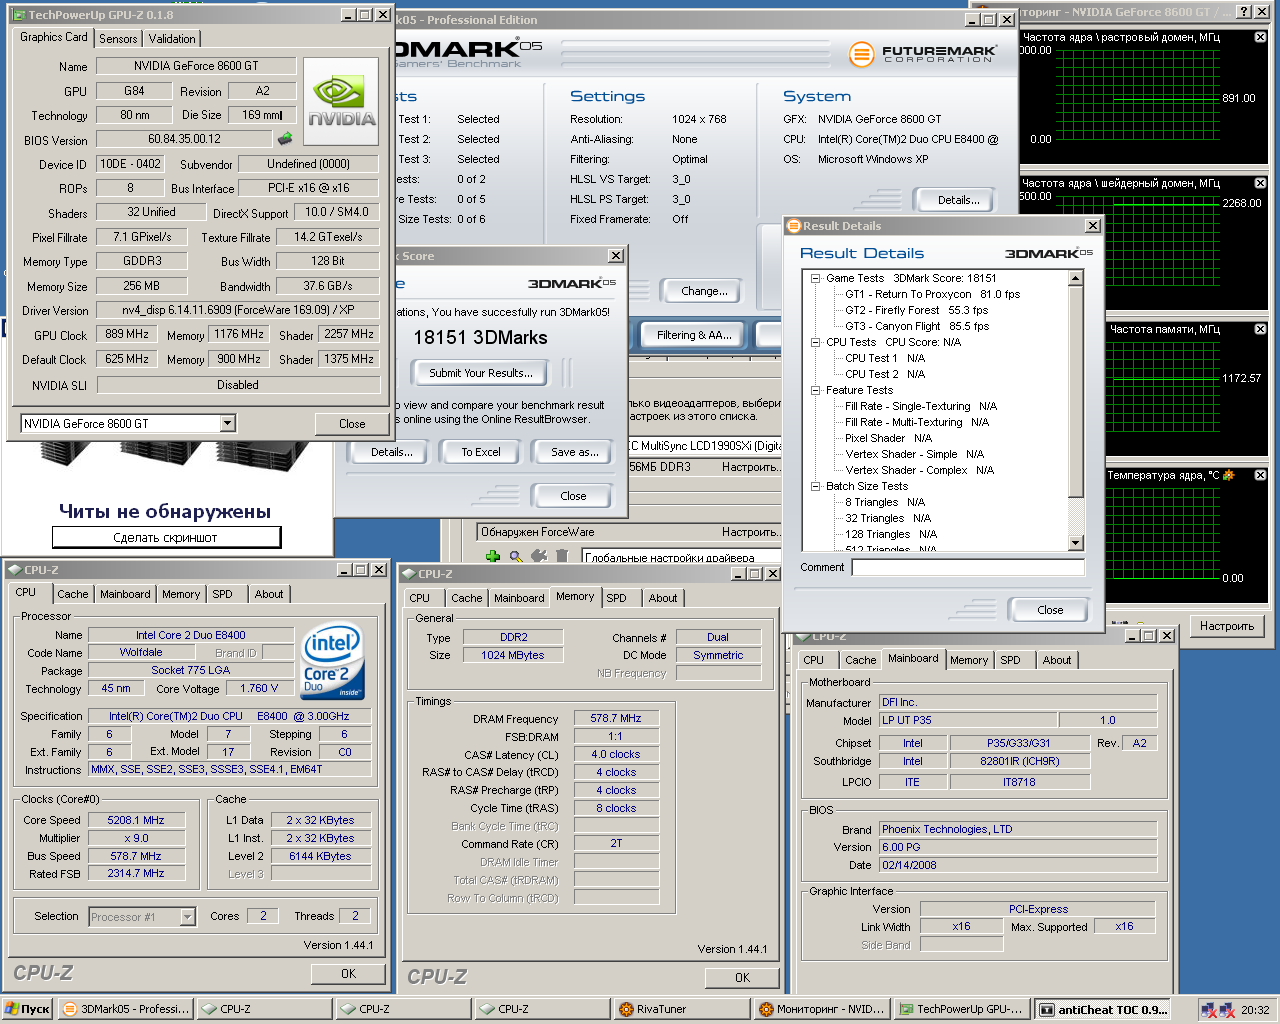The height and width of the screenshot is (1024, 1280).
Task: Click the trash bin icon in RivaTuner
Action: (x=562, y=557)
